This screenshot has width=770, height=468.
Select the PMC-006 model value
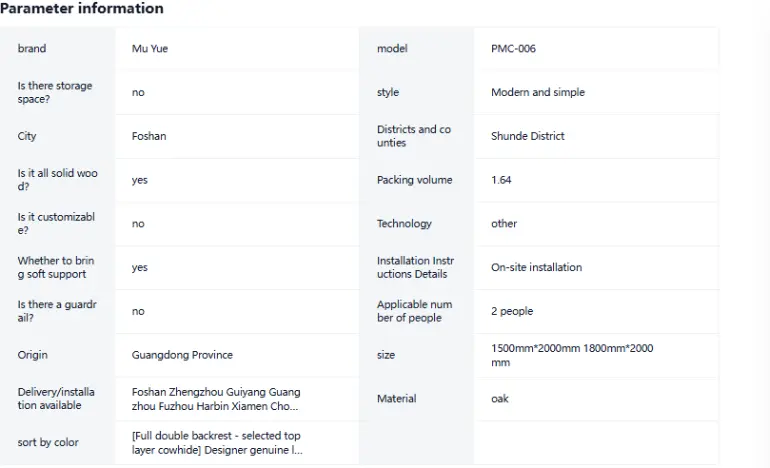(513, 49)
